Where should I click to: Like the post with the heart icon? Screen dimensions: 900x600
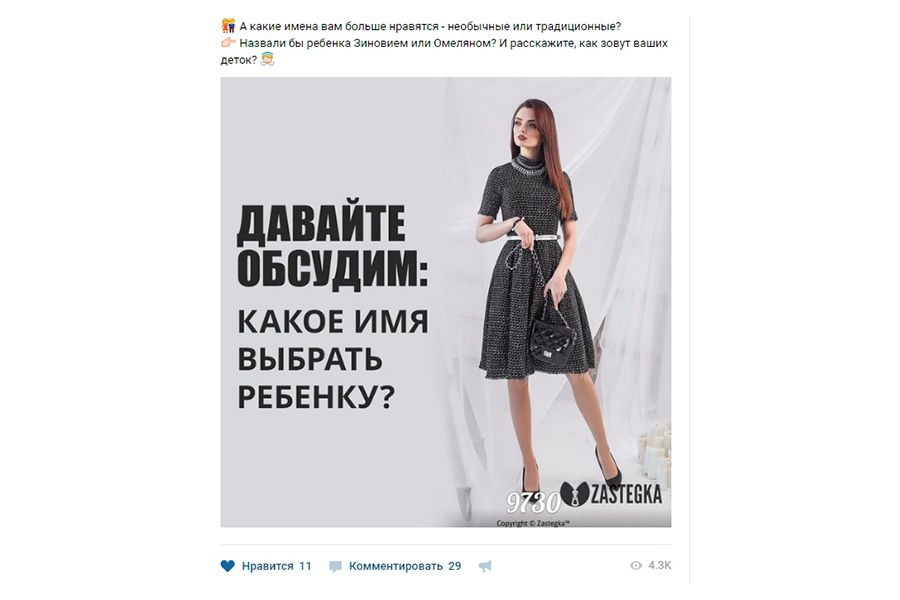[x=227, y=566]
